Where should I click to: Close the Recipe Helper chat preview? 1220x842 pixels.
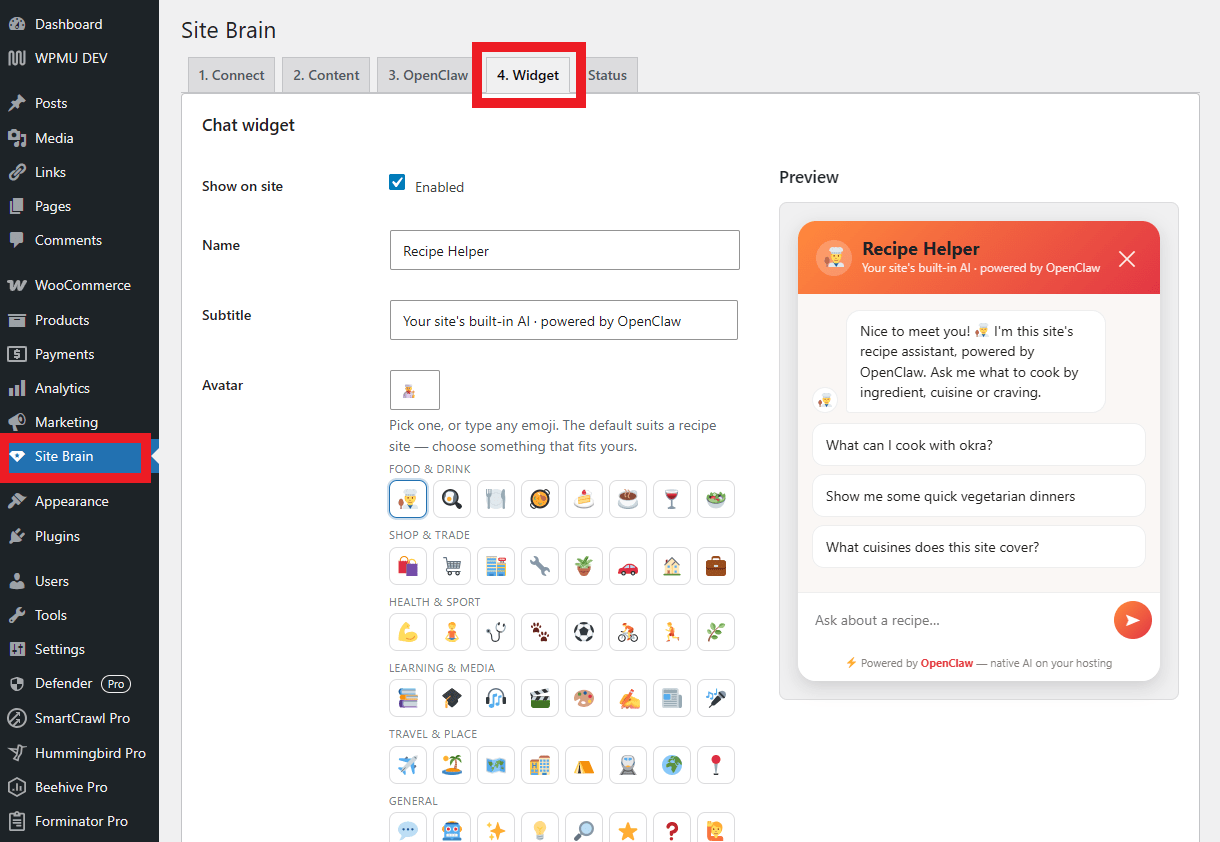[x=1127, y=259]
